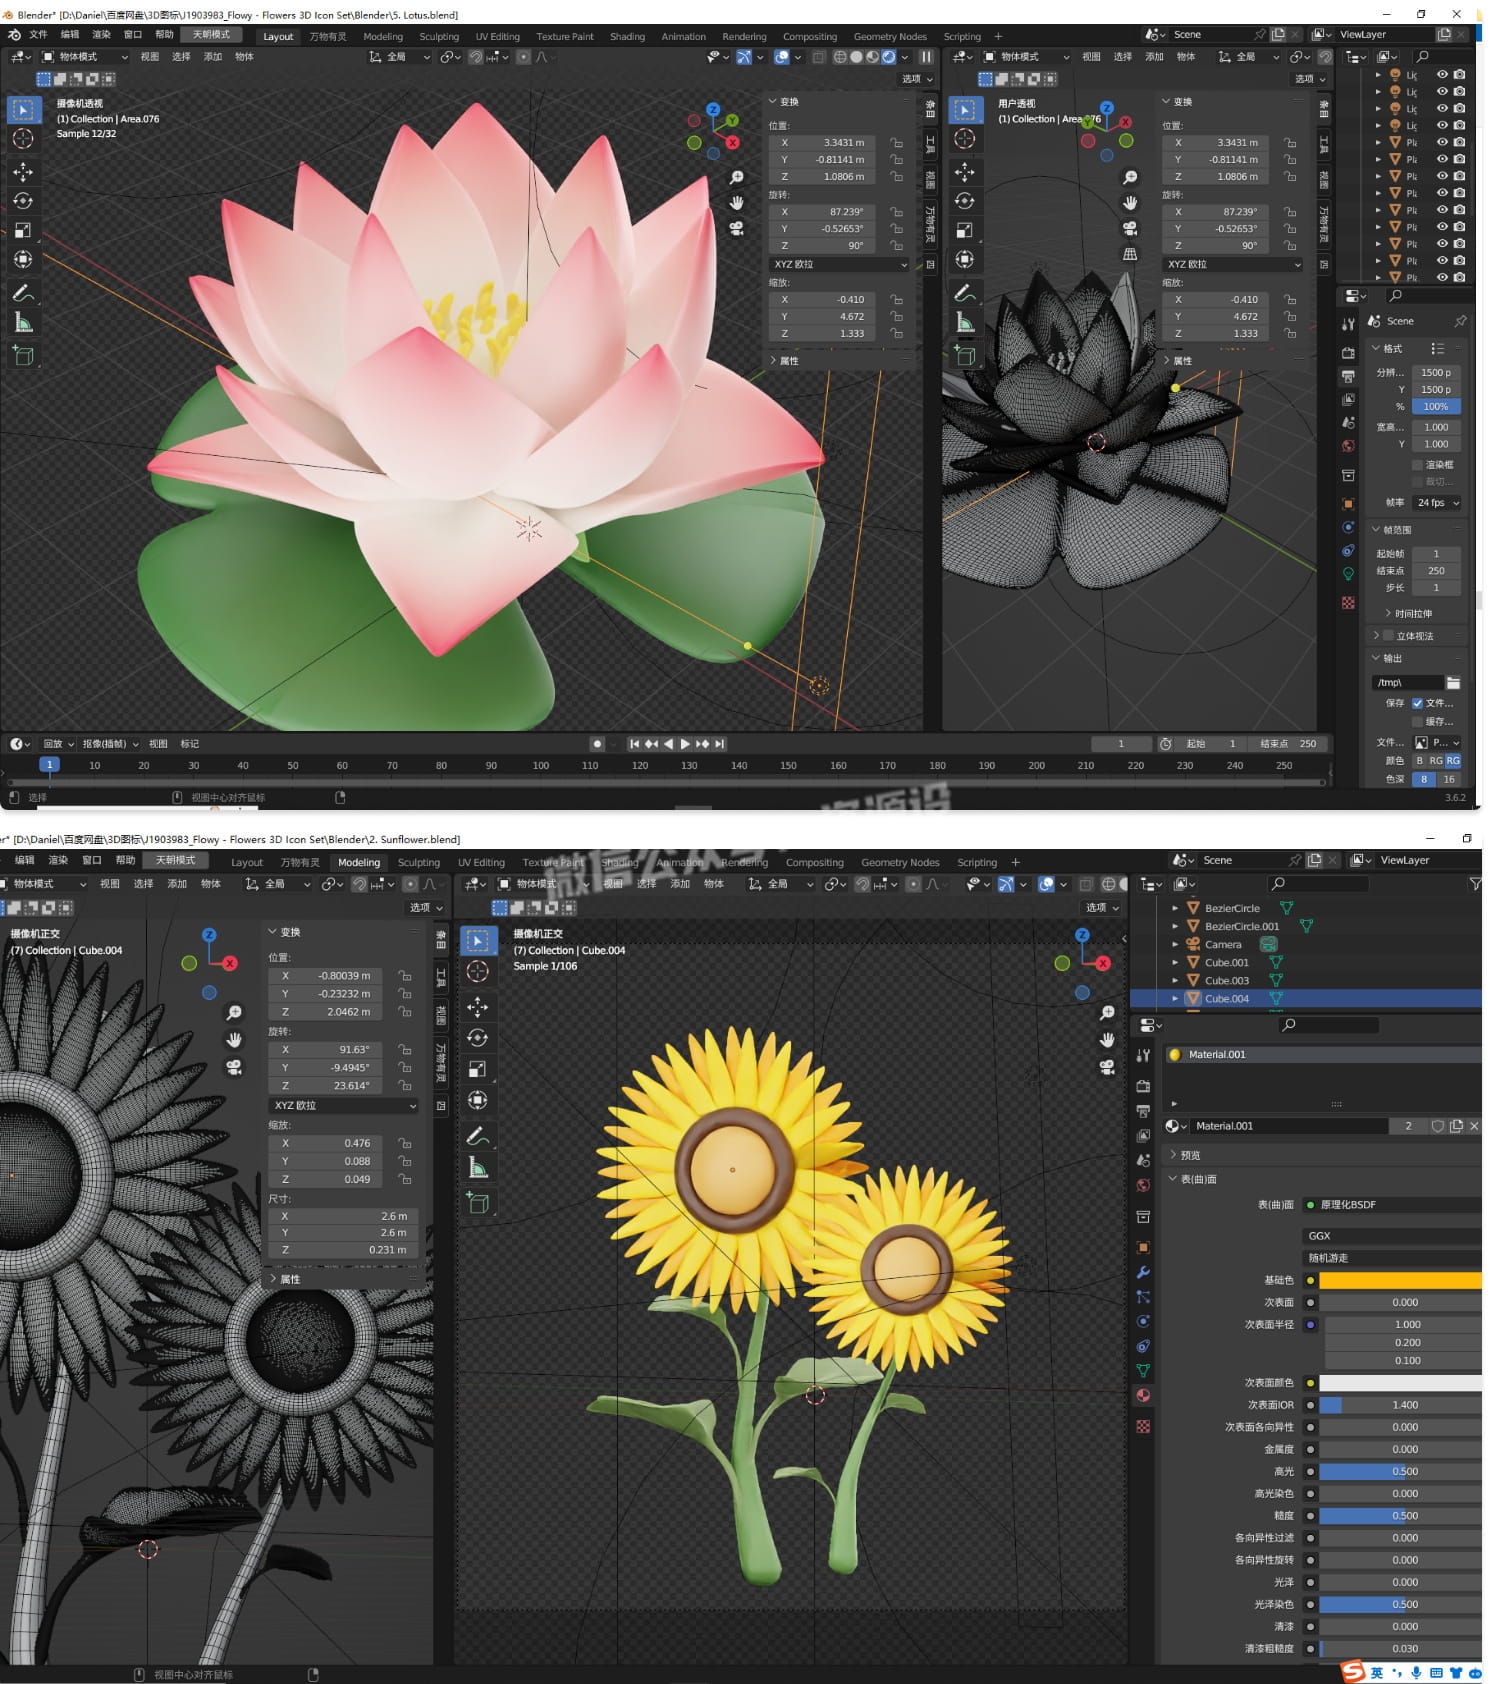Image resolution: width=1500 pixels, height=1684 pixels.
Task: Open XYZ 欧拉 rotation mode dropdown in Lotus left panel
Action: coord(839,265)
